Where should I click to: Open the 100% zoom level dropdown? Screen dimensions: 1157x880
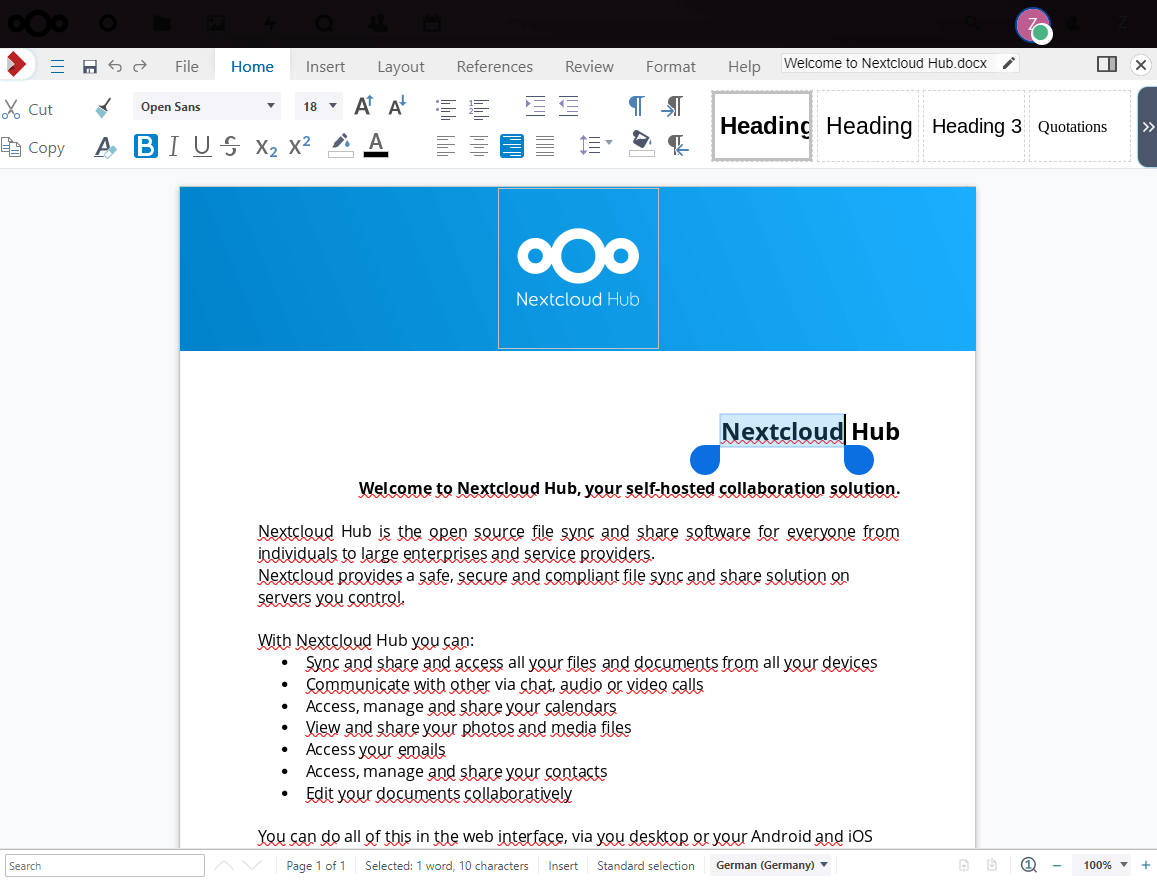1105,865
